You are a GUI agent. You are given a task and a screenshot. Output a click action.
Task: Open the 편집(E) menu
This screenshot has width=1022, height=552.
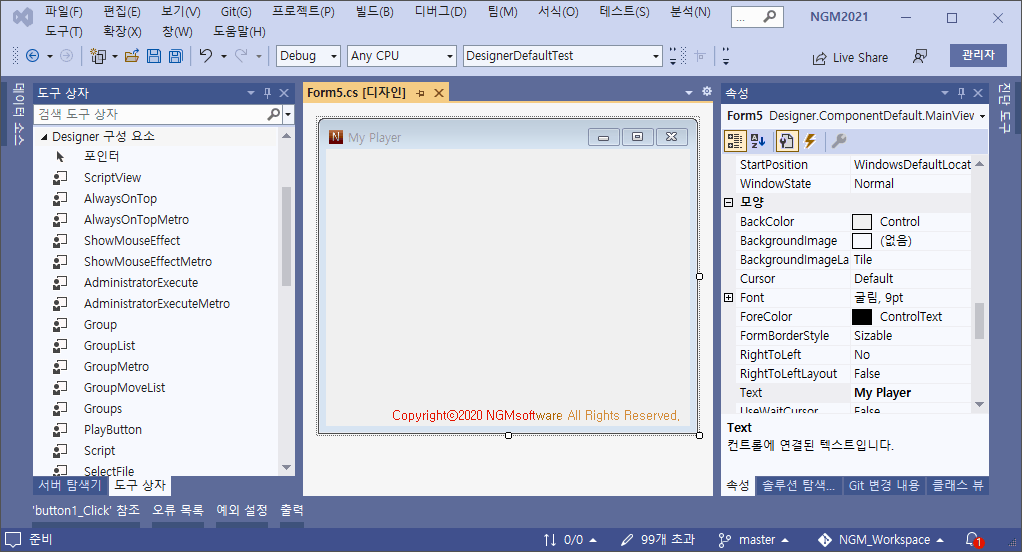point(122,12)
